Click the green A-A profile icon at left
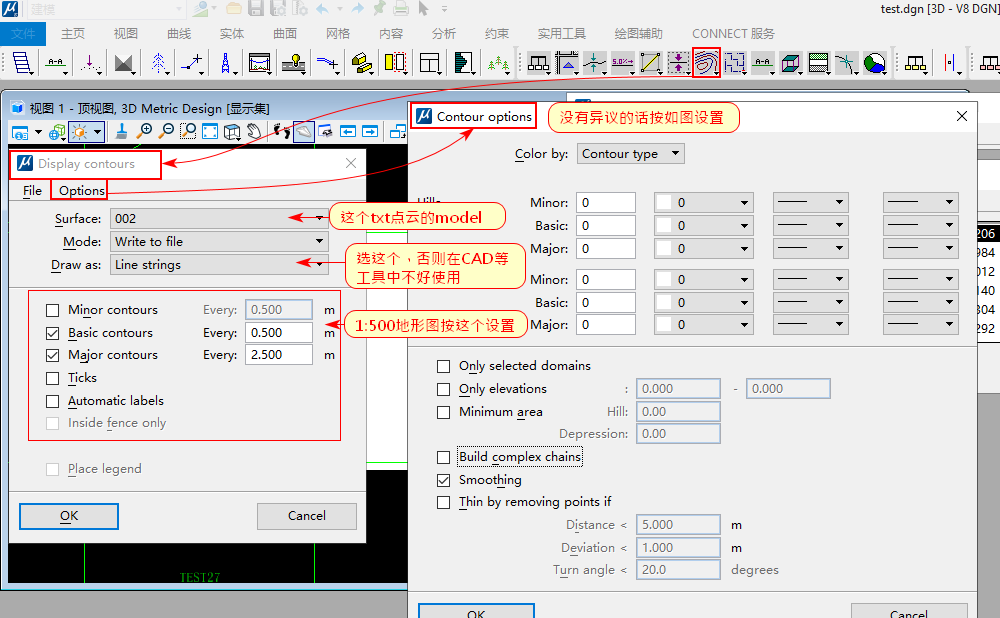This screenshot has width=1000, height=618. (57, 63)
